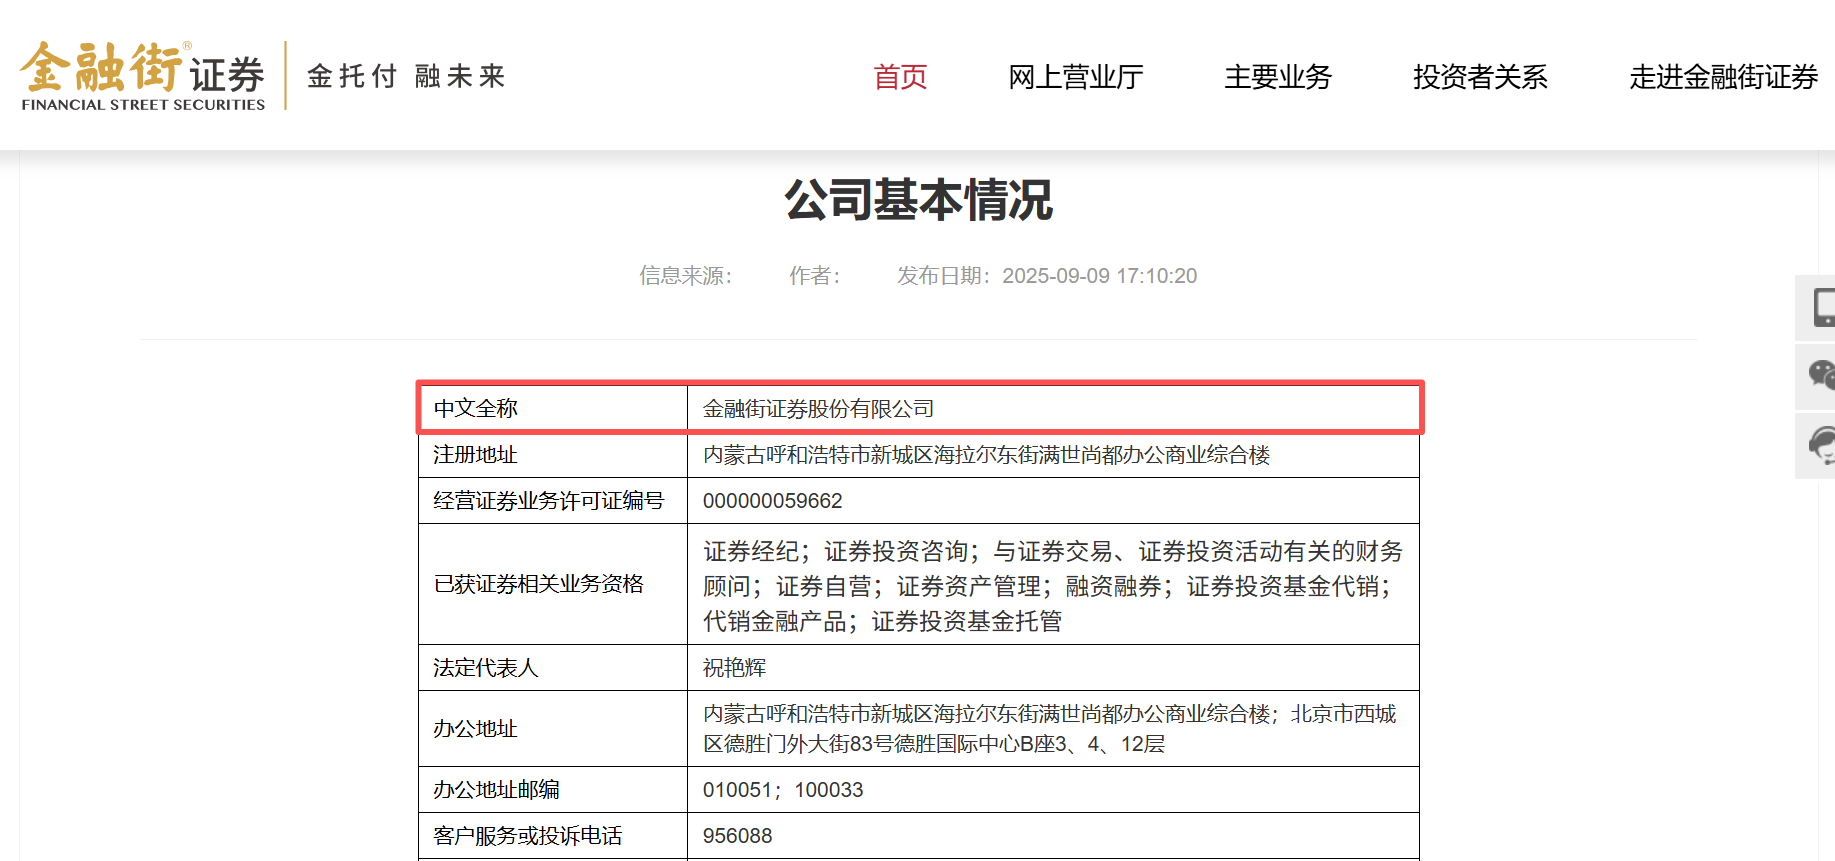The width and height of the screenshot is (1835, 861).
Task: Click the business qualifications text starting 证券经纪
Action: coord(1053,586)
